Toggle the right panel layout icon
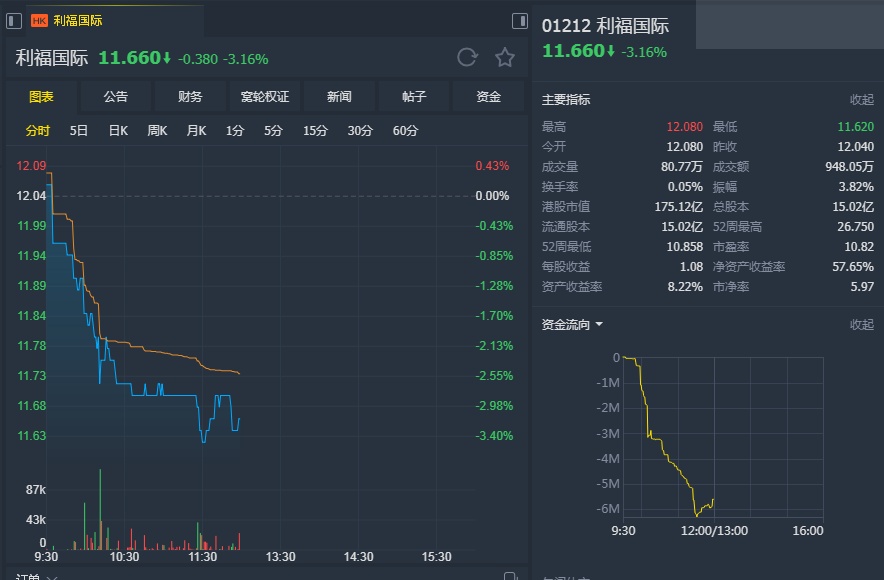This screenshot has height=580, width=884. click(519, 20)
